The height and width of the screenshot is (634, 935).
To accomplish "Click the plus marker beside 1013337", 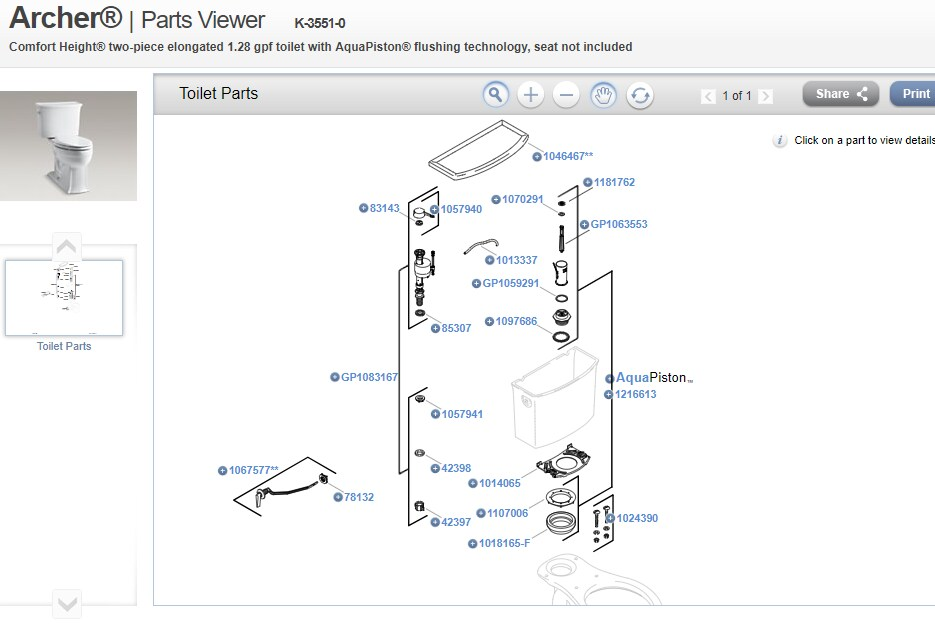I will [490, 260].
